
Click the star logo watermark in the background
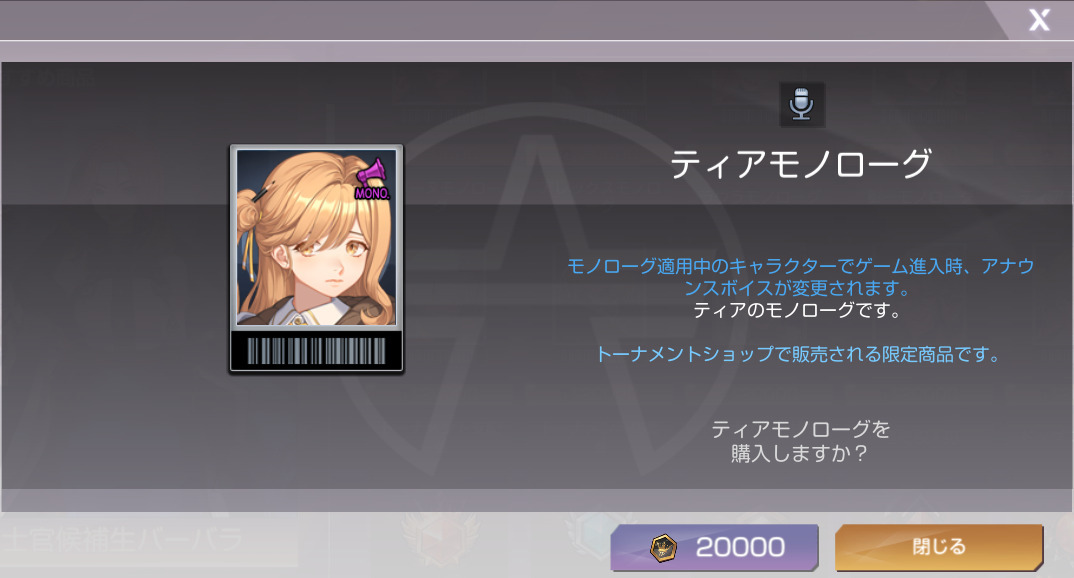click(x=534, y=288)
